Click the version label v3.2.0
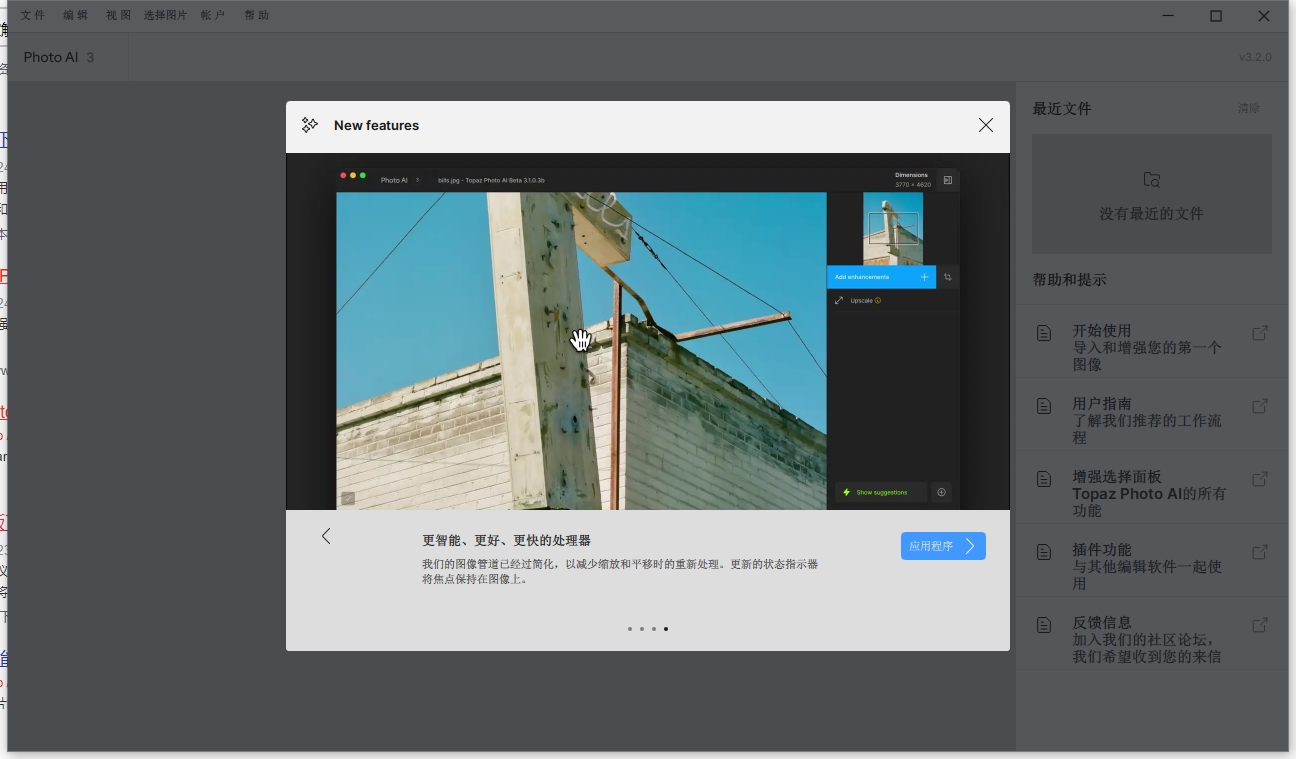 (1255, 57)
